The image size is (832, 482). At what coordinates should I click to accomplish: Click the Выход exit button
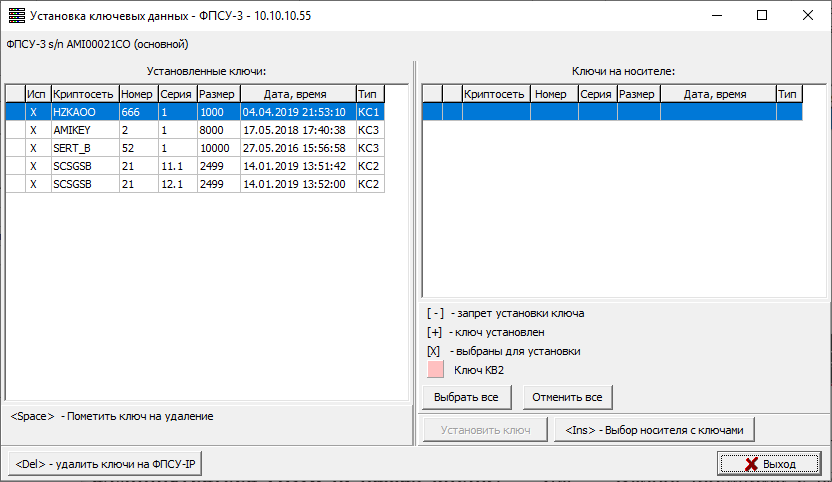[769, 464]
